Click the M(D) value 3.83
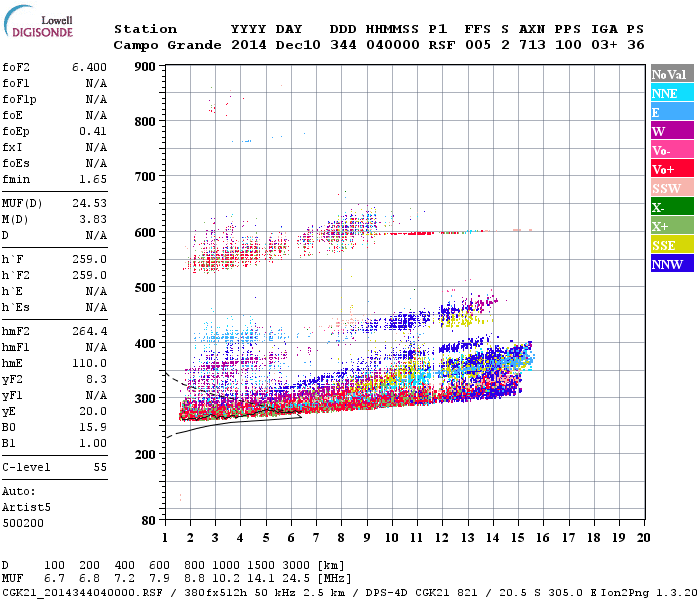The image size is (700, 600). [x=93, y=219]
